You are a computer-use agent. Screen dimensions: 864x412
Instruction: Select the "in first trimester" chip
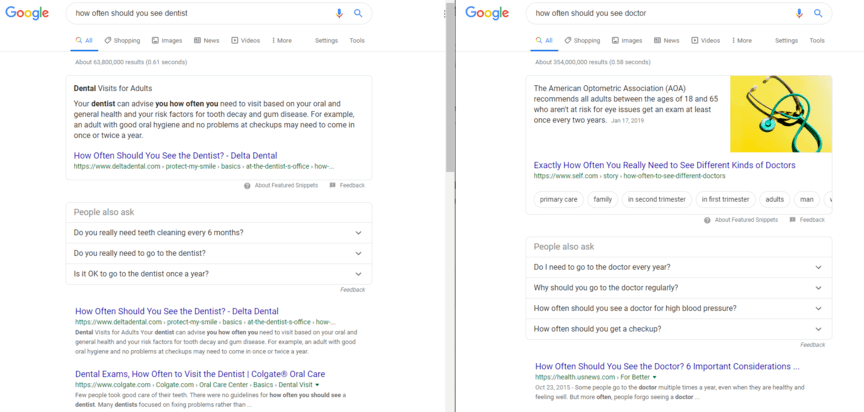(726, 199)
